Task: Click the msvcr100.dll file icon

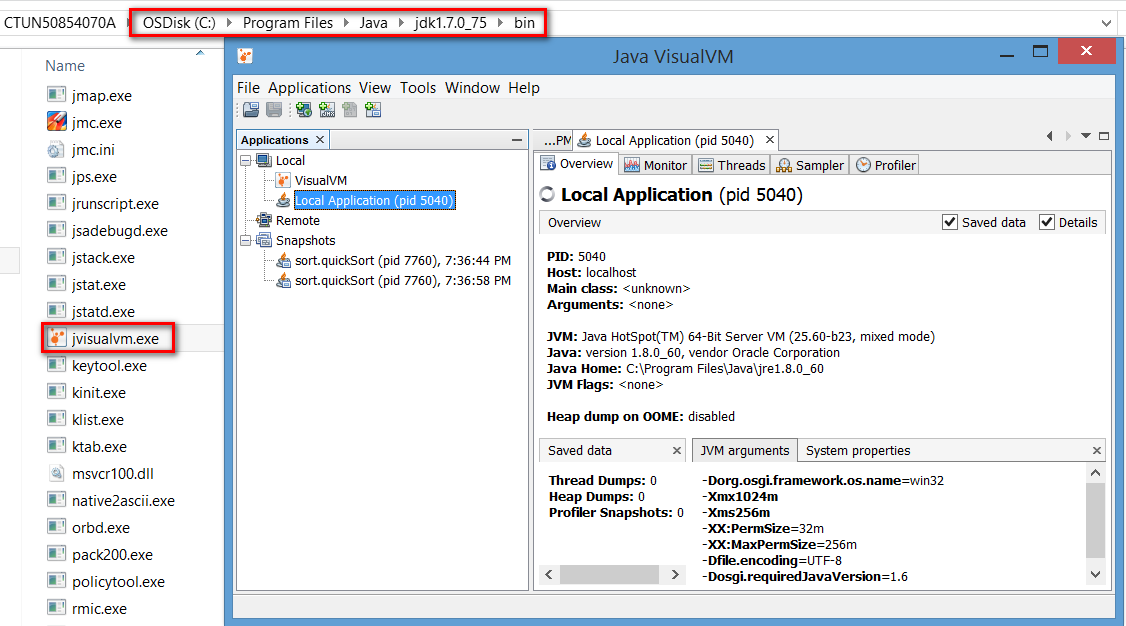Action: pyautogui.click(x=57, y=473)
